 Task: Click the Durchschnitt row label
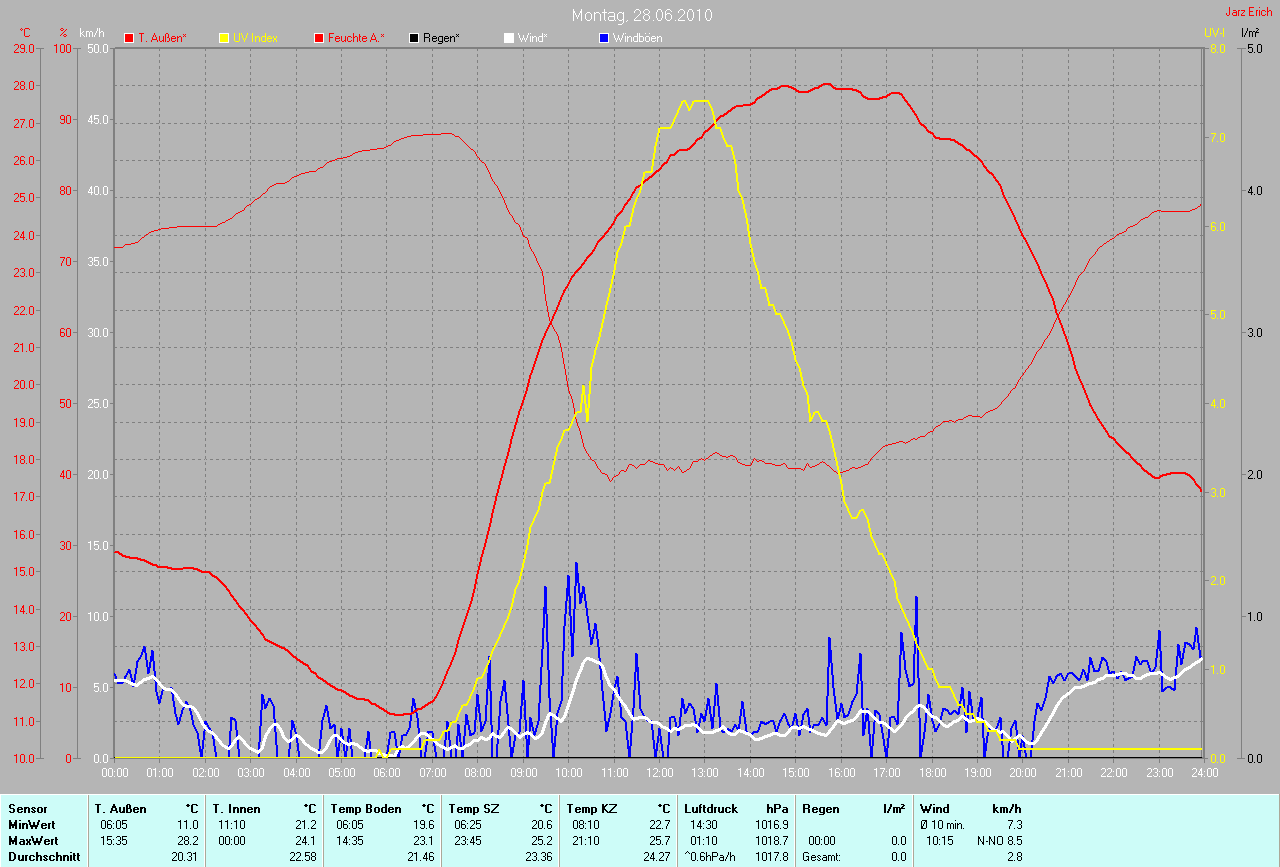coord(43,857)
